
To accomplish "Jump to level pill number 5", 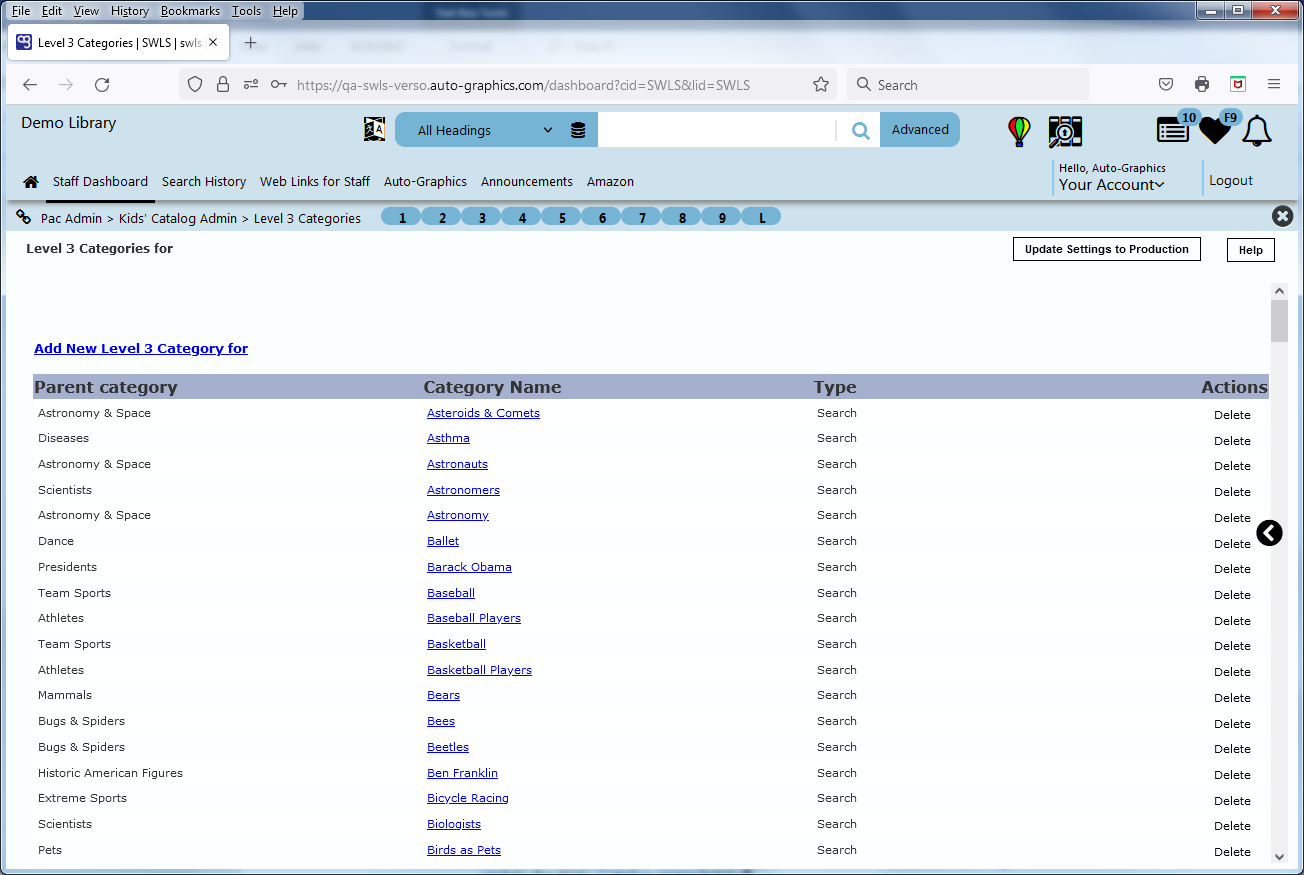I will click(562, 217).
